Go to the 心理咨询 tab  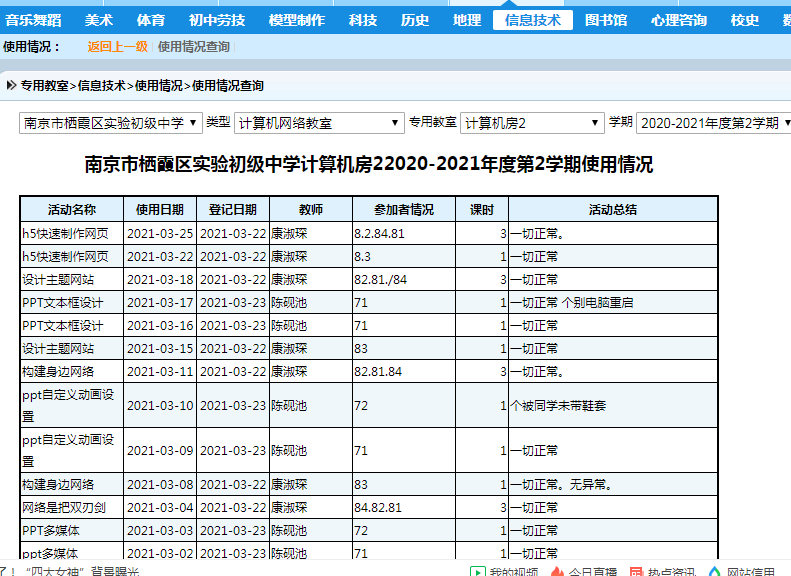tap(679, 20)
